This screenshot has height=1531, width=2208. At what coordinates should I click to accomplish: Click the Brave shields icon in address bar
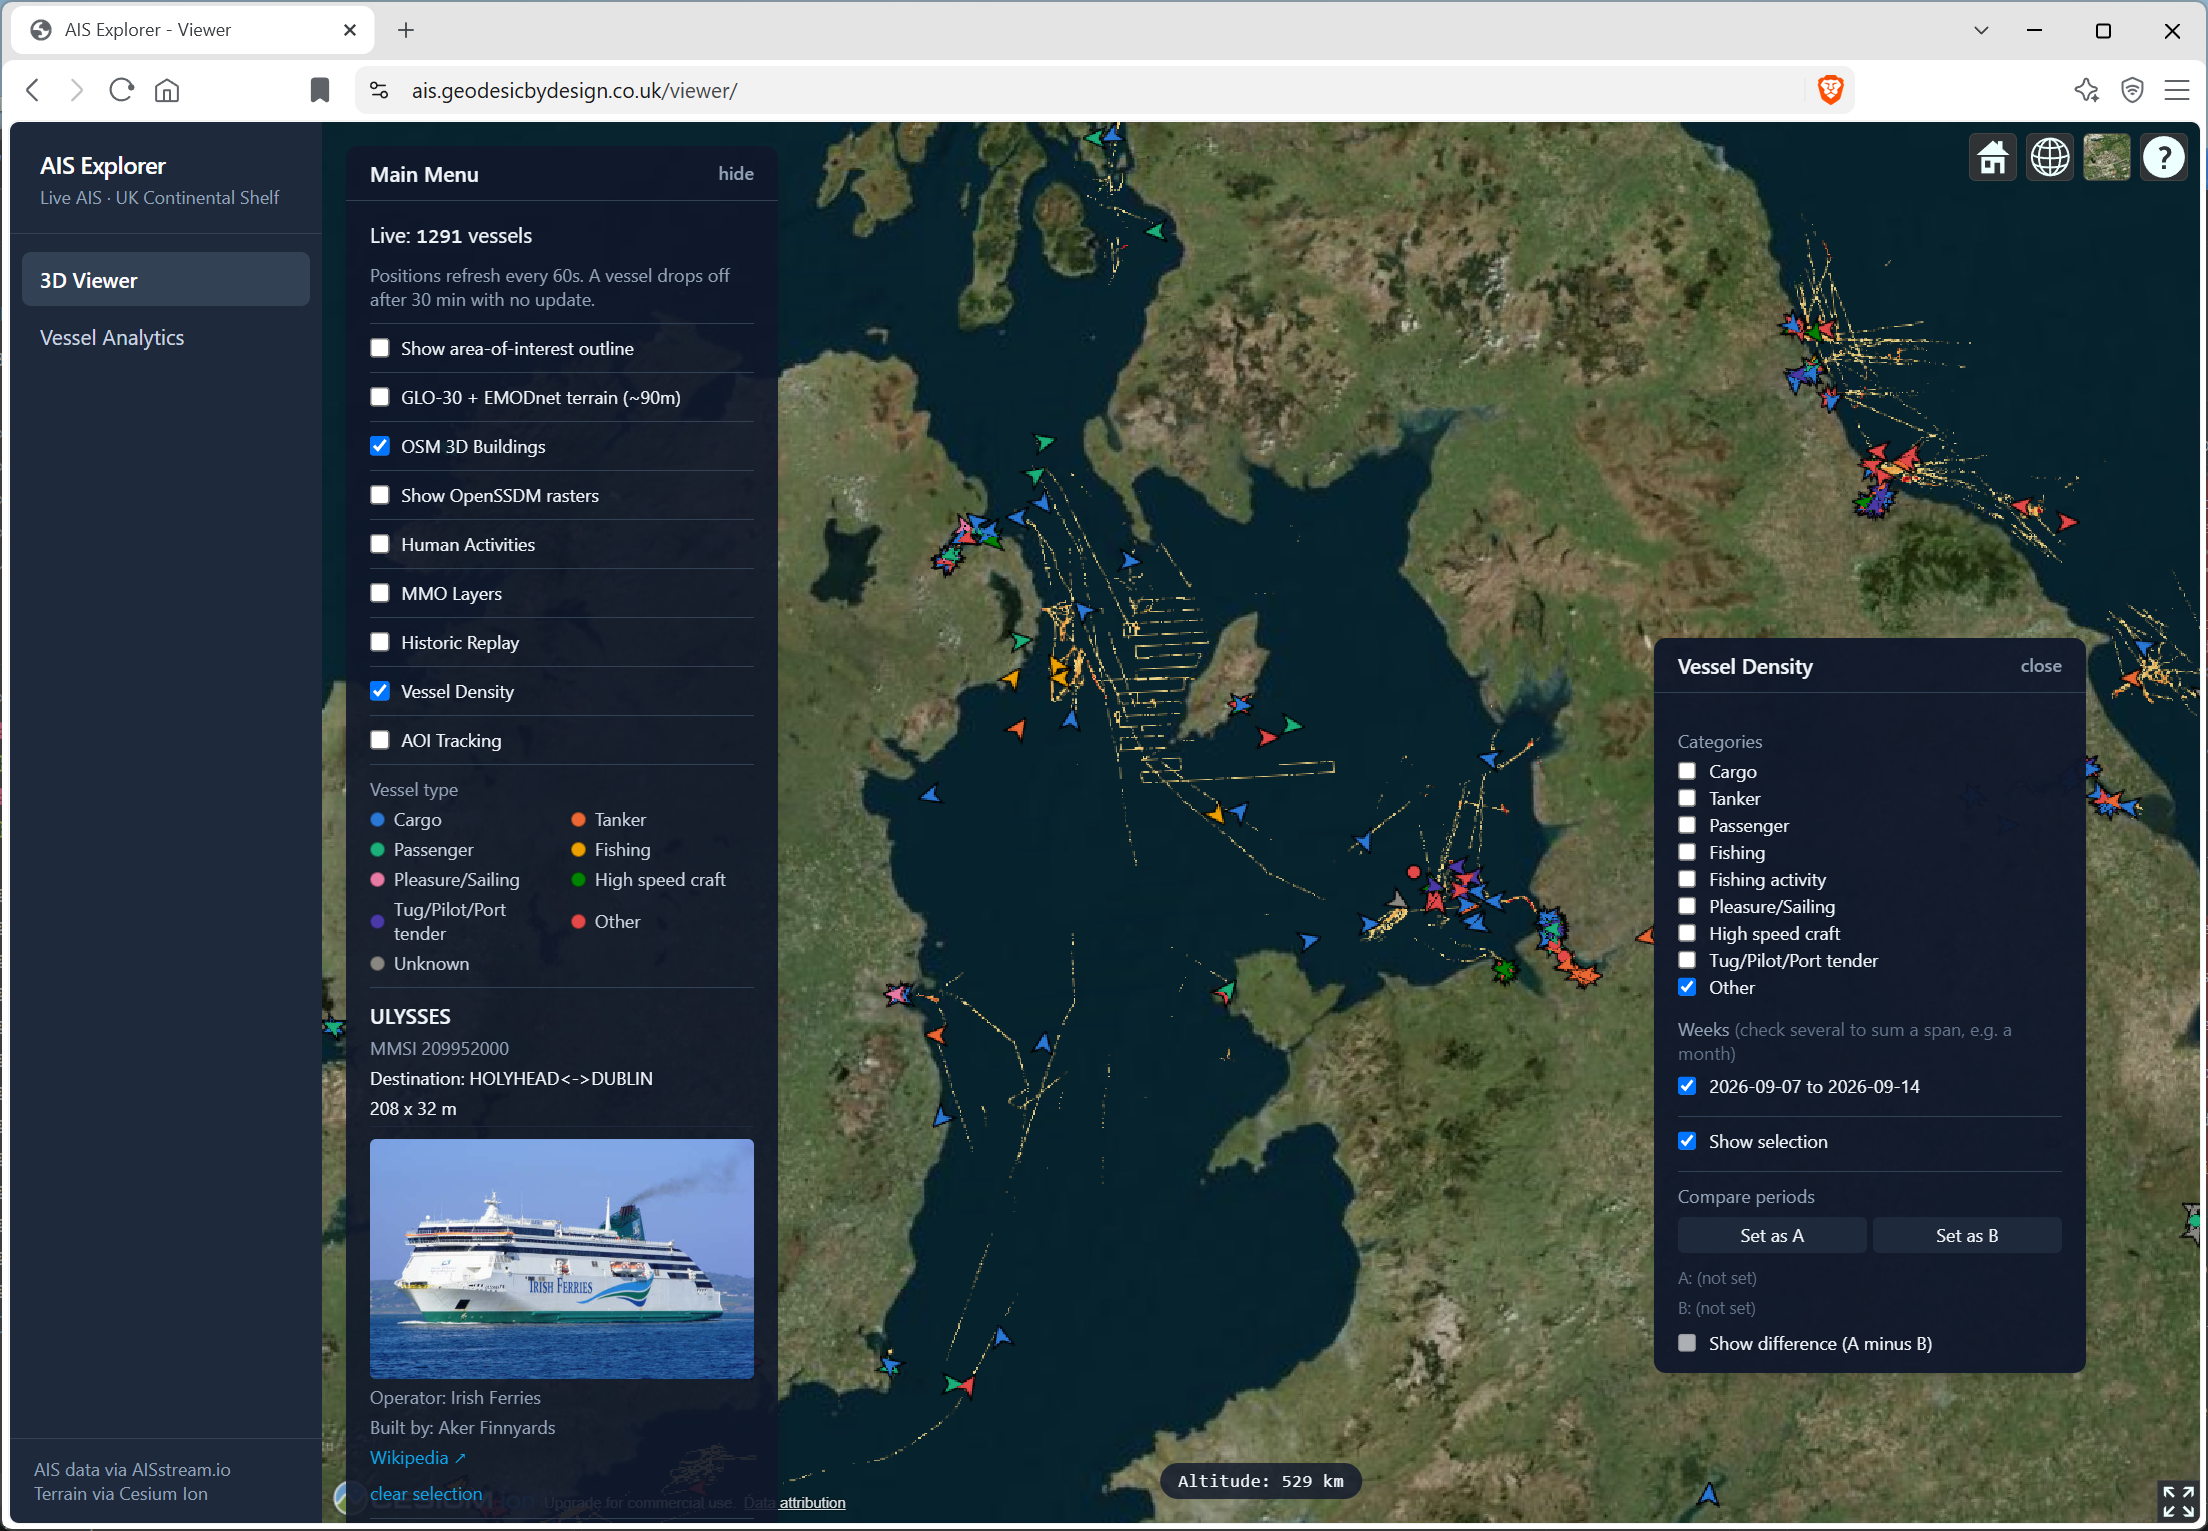(x=1830, y=90)
